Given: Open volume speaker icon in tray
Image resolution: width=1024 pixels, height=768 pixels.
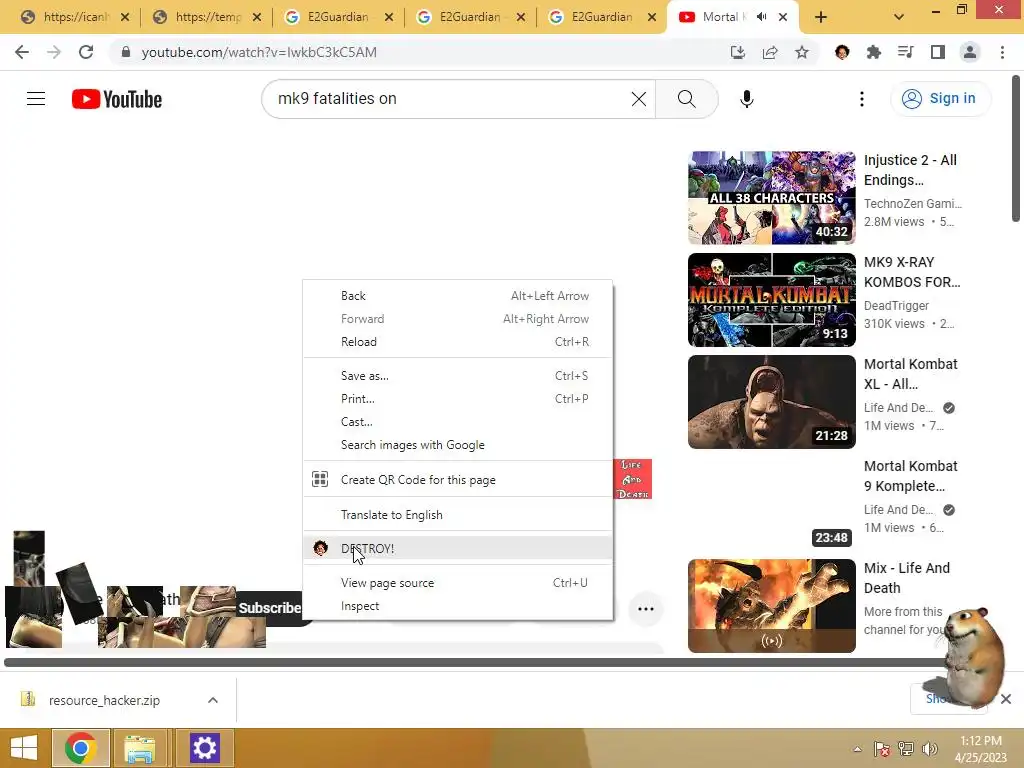Looking at the screenshot, I should (x=930, y=749).
